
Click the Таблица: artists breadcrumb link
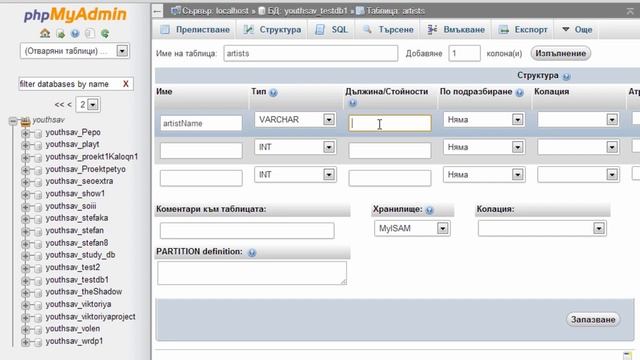pos(395,11)
